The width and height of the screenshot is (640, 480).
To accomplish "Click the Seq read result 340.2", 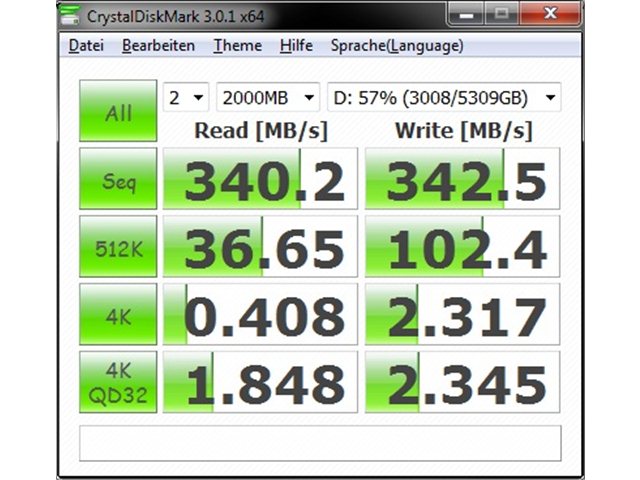I will (x=260, y=179).
